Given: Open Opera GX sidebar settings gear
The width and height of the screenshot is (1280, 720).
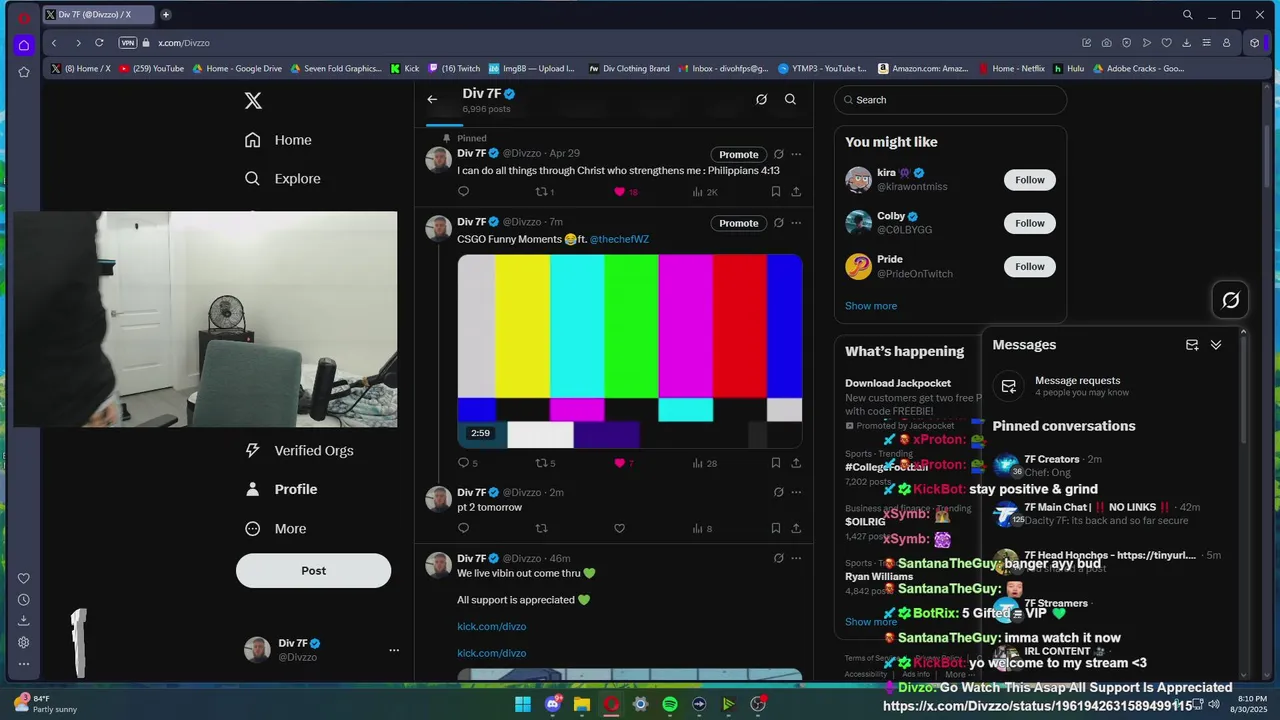Looking at the screenshot, I should [24, 642].
